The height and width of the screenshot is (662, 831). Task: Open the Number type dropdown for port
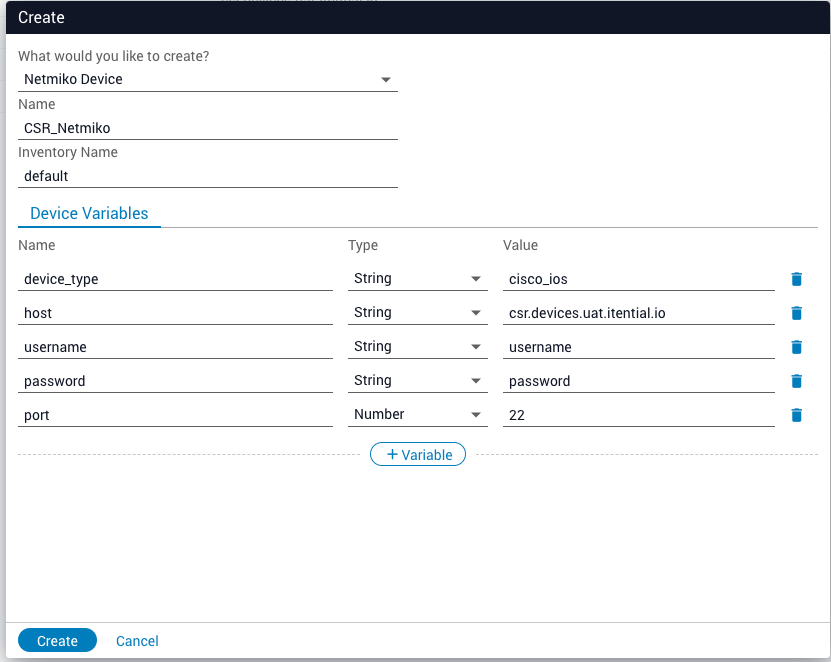point(417,415)
